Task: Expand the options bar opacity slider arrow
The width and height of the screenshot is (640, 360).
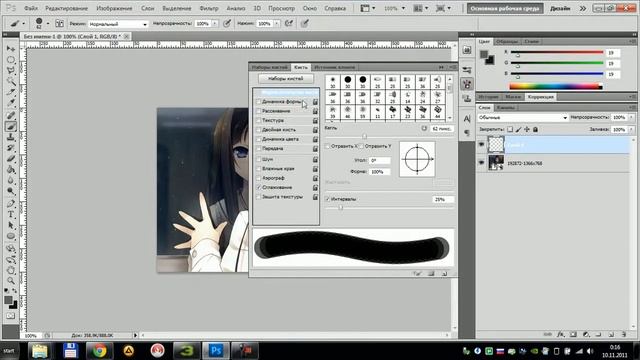Action: 215,24
